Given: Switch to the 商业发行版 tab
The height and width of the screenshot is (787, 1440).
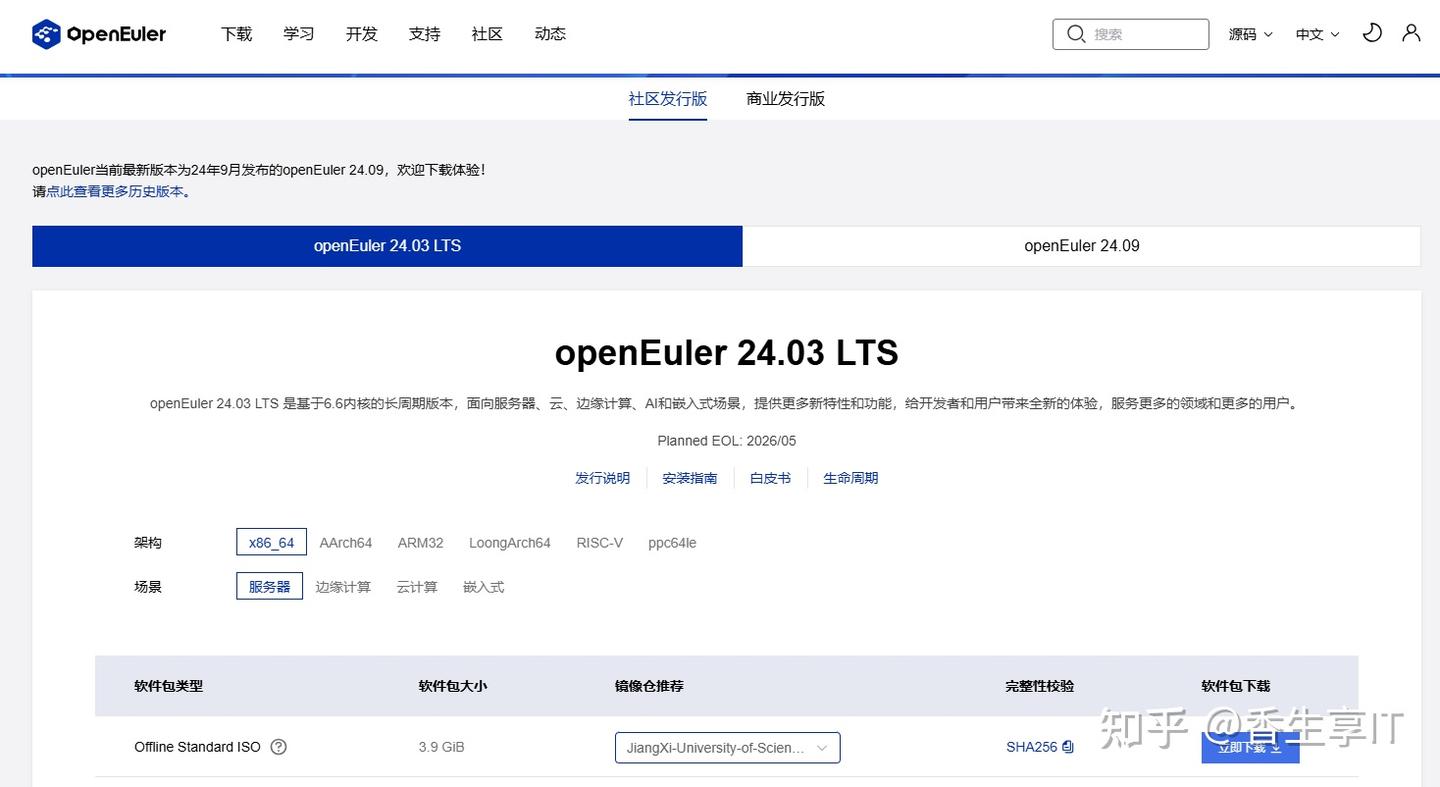Looking at the screenshot, I should 785,98.
